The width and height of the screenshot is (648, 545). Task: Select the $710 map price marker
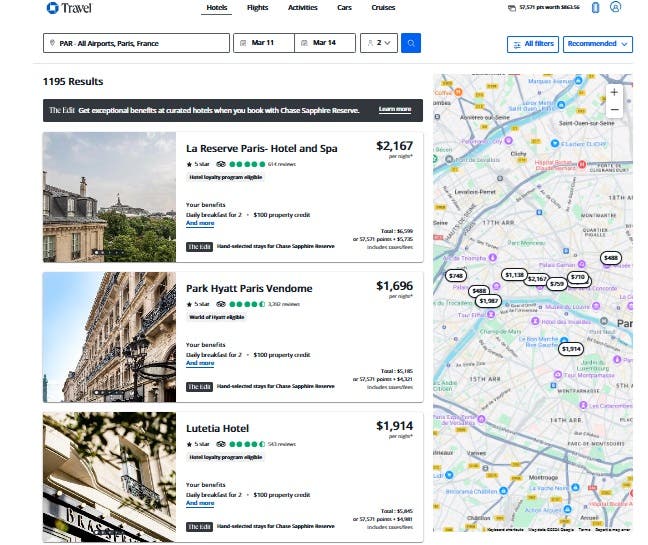click(x=578, y=277)
